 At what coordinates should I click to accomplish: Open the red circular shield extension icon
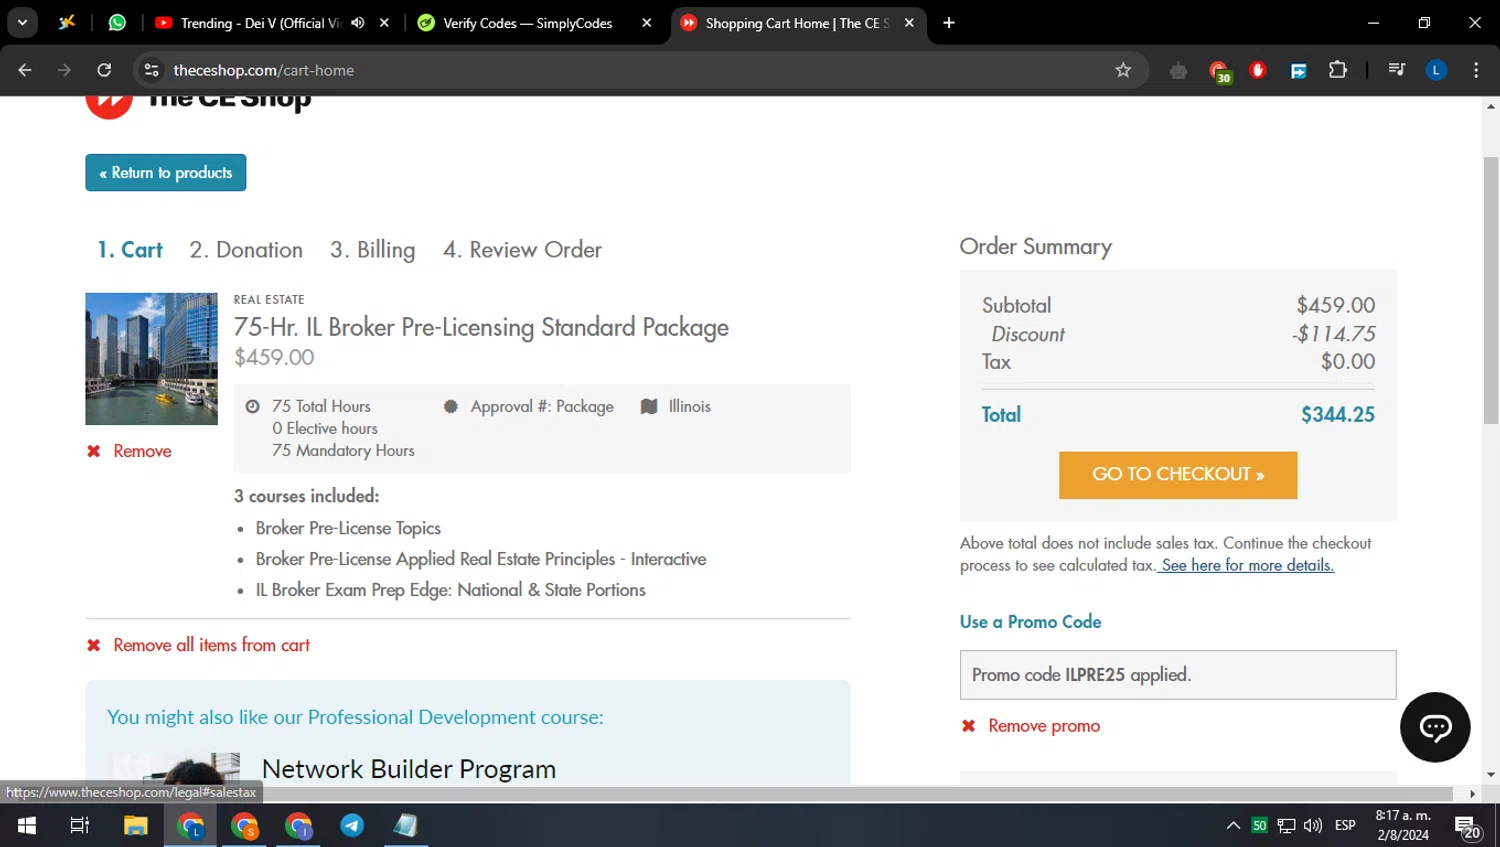click(x=1258, y=70)
